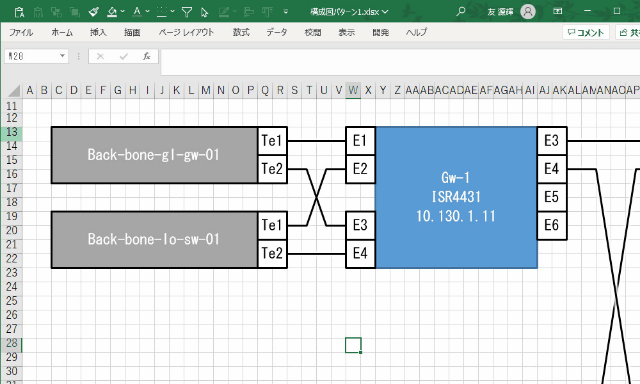
Task: Expand the font color dropdown arrow
Action: coord(147,11)
